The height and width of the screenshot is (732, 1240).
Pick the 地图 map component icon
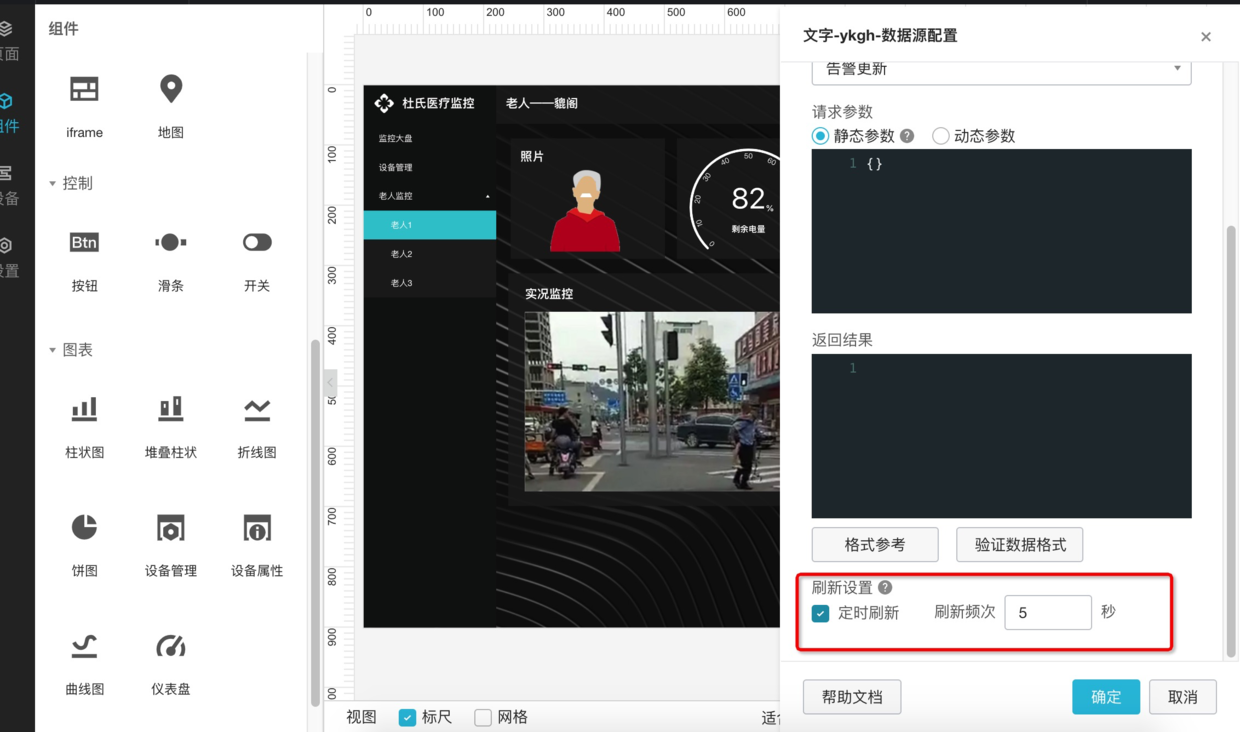point(171,89)
